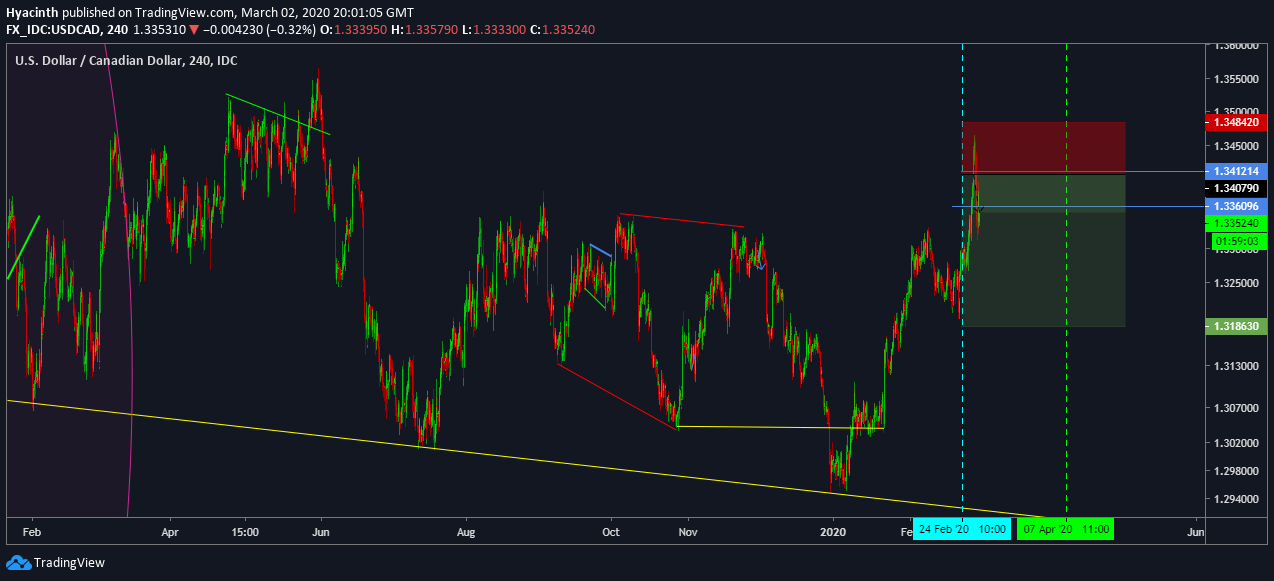This screenshot has height=581, width=1274.
Task: Click the 1.350000 price axis tick
Action: tap(1238, 111)
